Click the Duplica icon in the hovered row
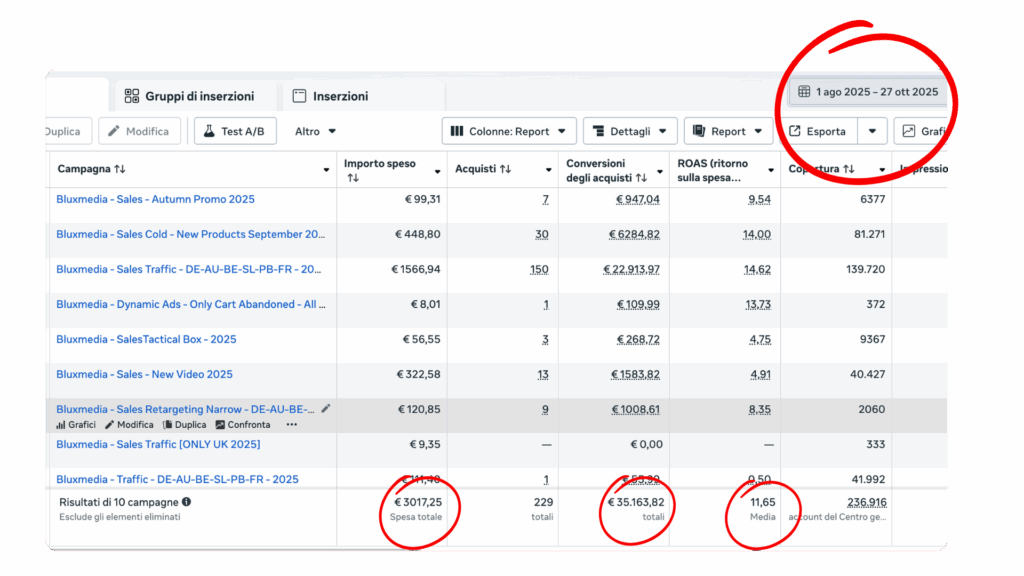The image size is (1024, 576). tap(166, 425)
